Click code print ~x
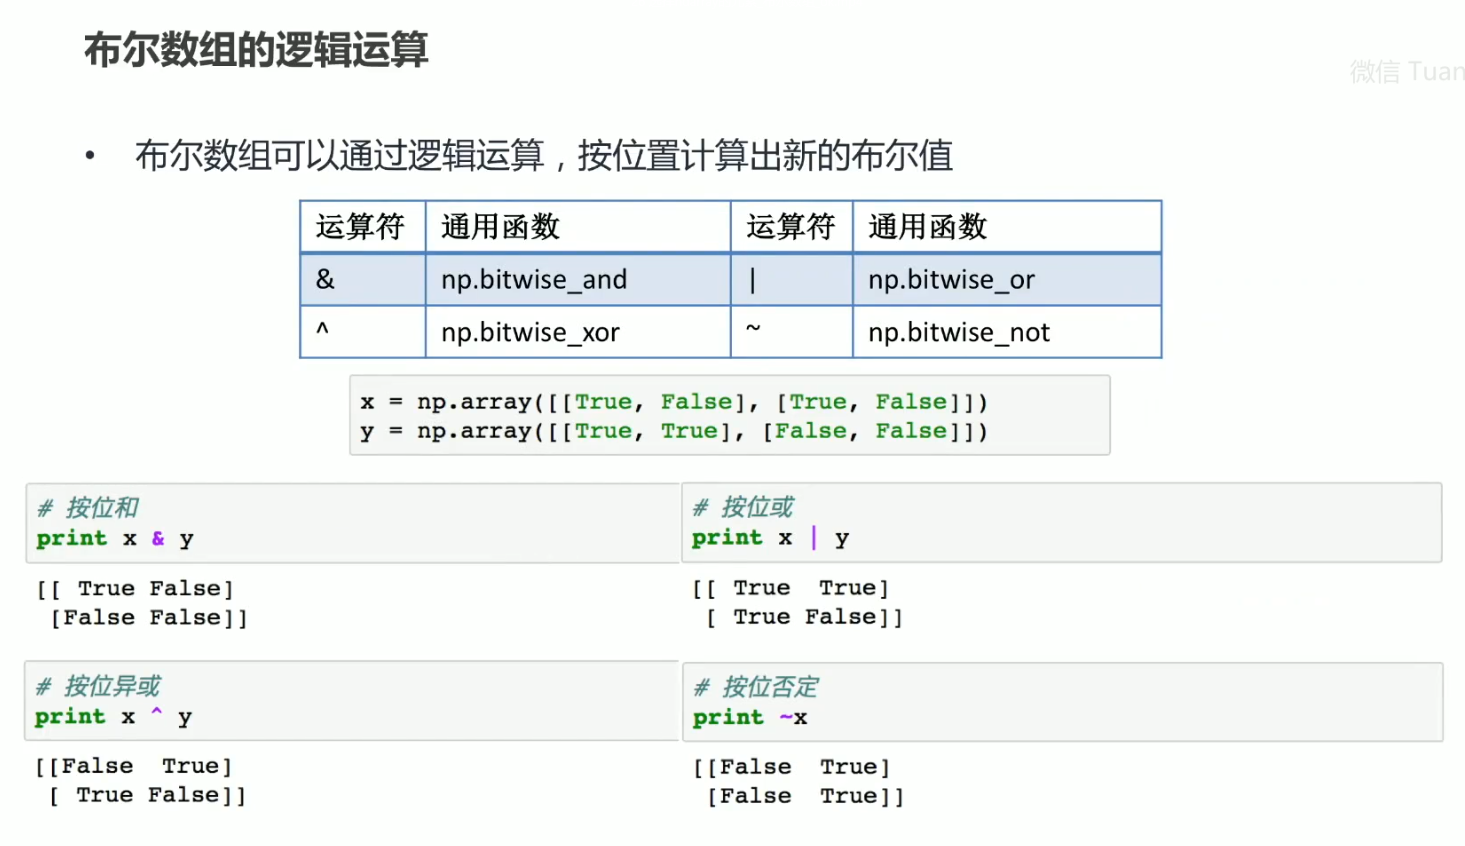 click(x=750, y=718)
